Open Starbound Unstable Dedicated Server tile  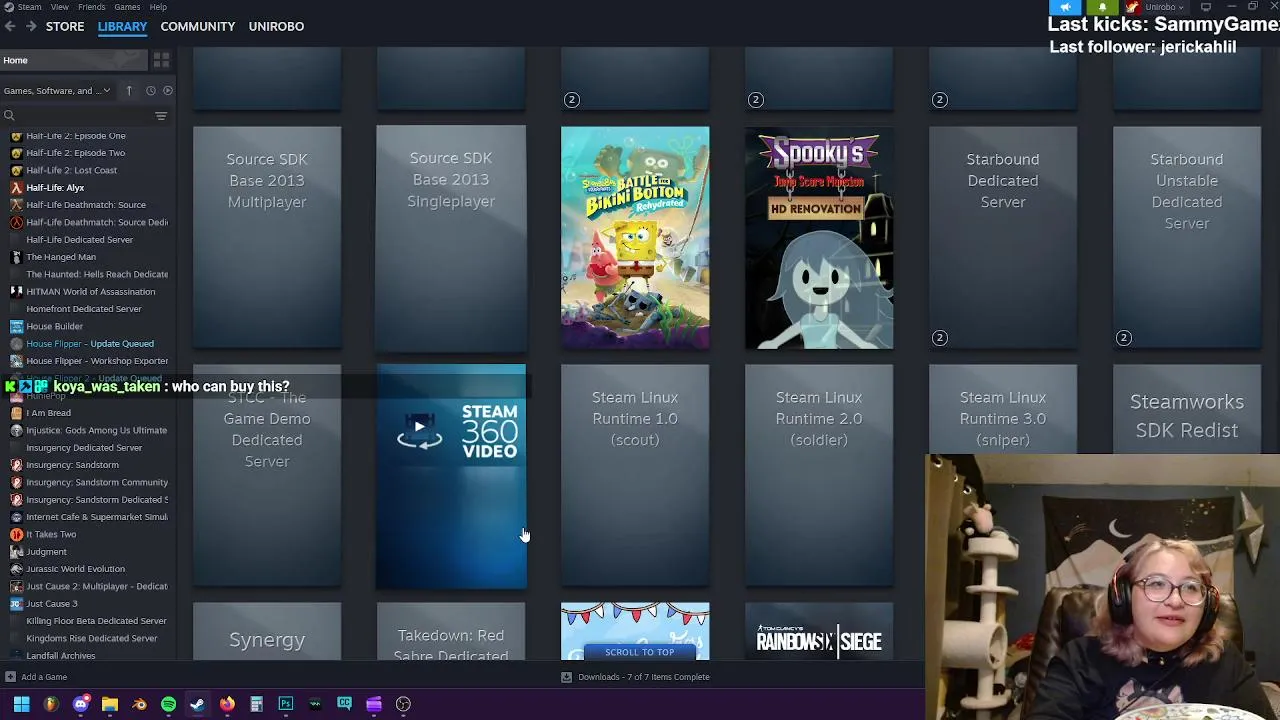click(x=1187, y=238)
